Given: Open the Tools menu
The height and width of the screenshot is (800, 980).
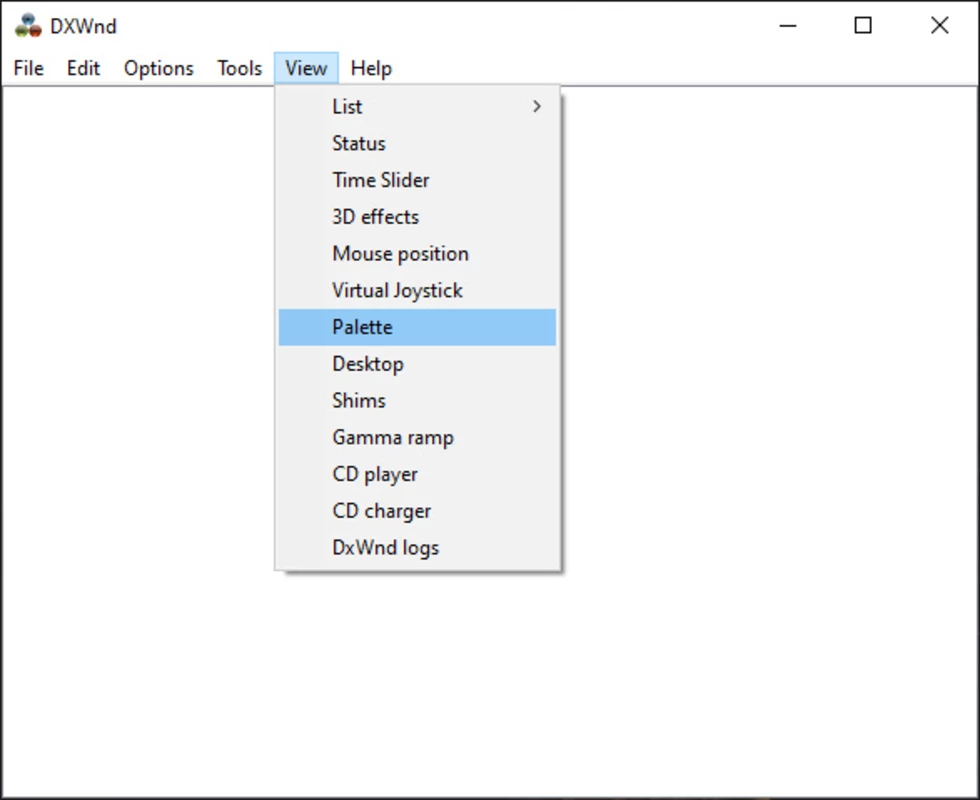Looking at the screenshot, I should tap(239, 68).
